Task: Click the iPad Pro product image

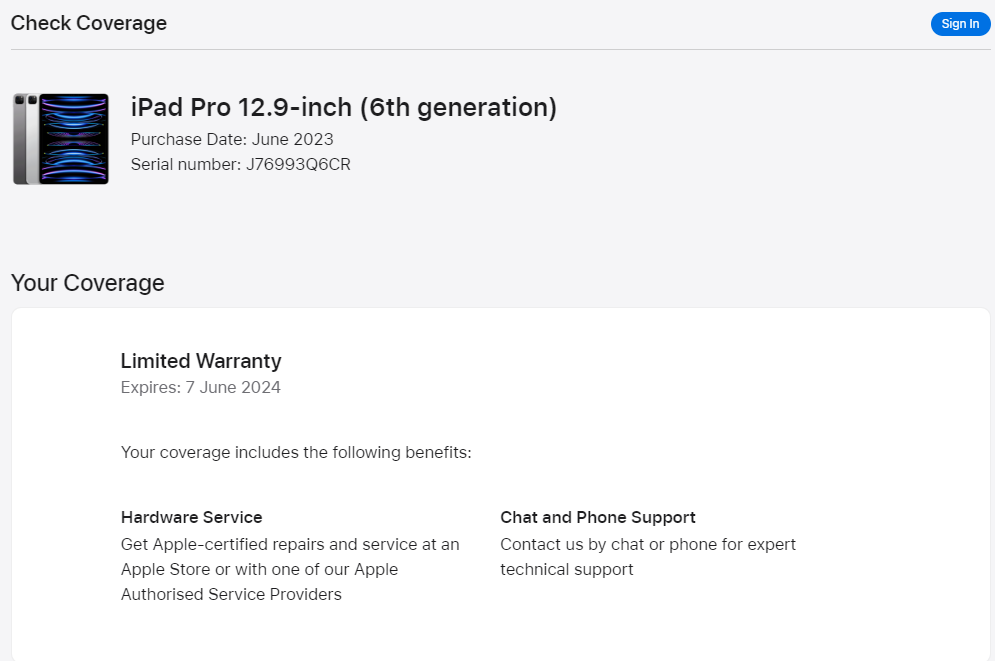Action: 61,139
